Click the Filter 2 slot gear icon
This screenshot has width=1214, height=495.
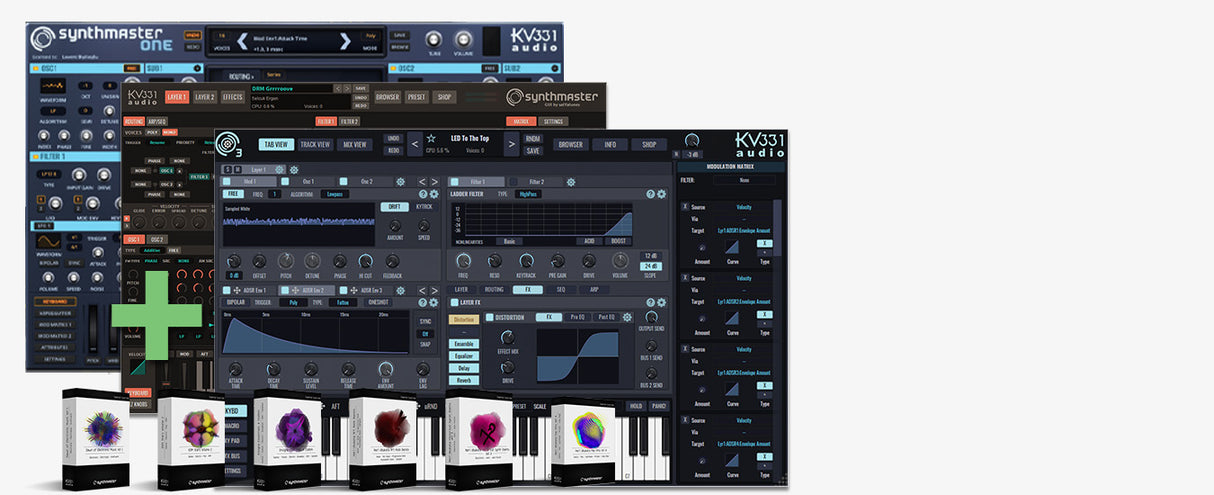[x=570, y=182]
